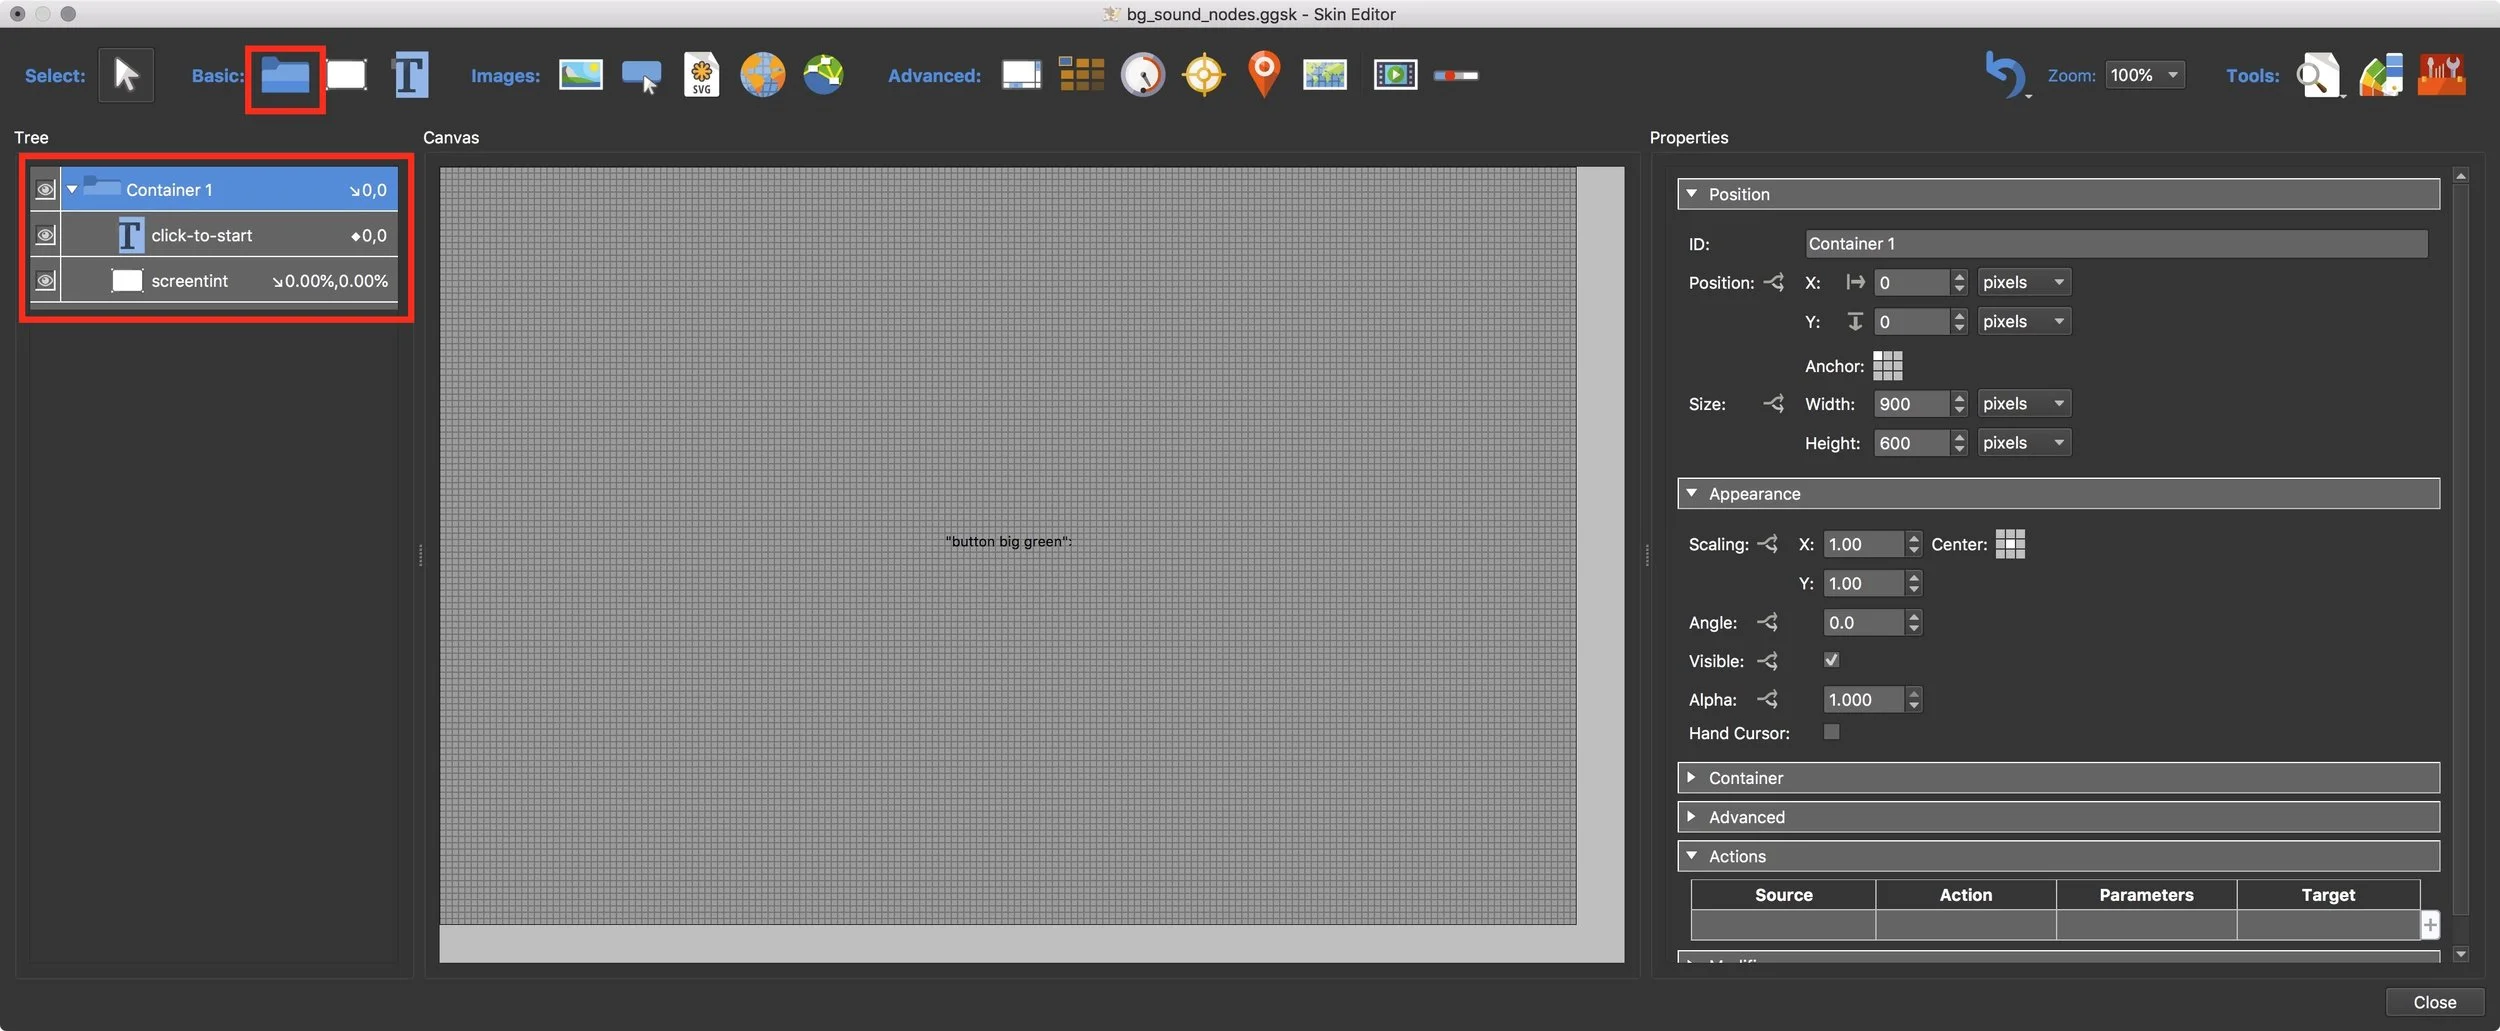This screenshot has height=1031, width=2500.
Task: Click the Size logic block icon
Action: coord(1774,404)
